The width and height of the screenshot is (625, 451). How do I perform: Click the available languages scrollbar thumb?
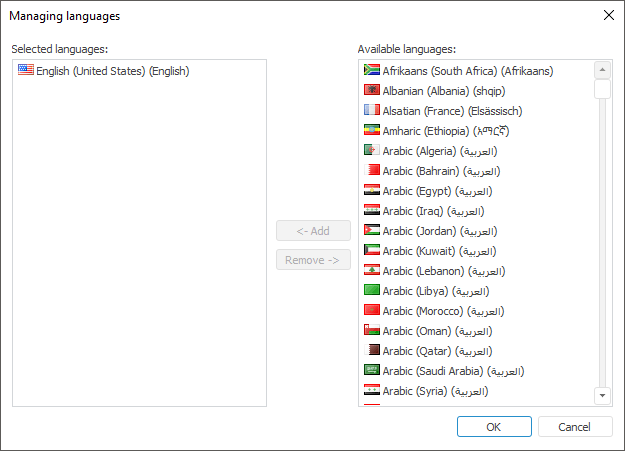pyautogui.click(x=602, y=89)
